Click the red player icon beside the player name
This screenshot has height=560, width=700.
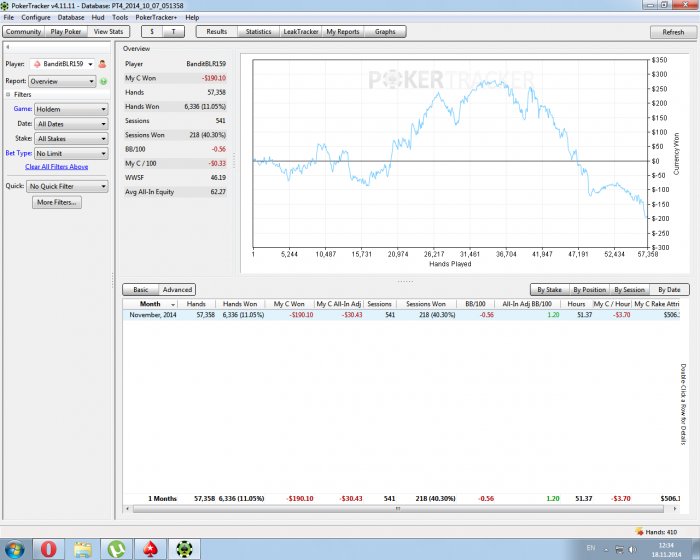102,64
